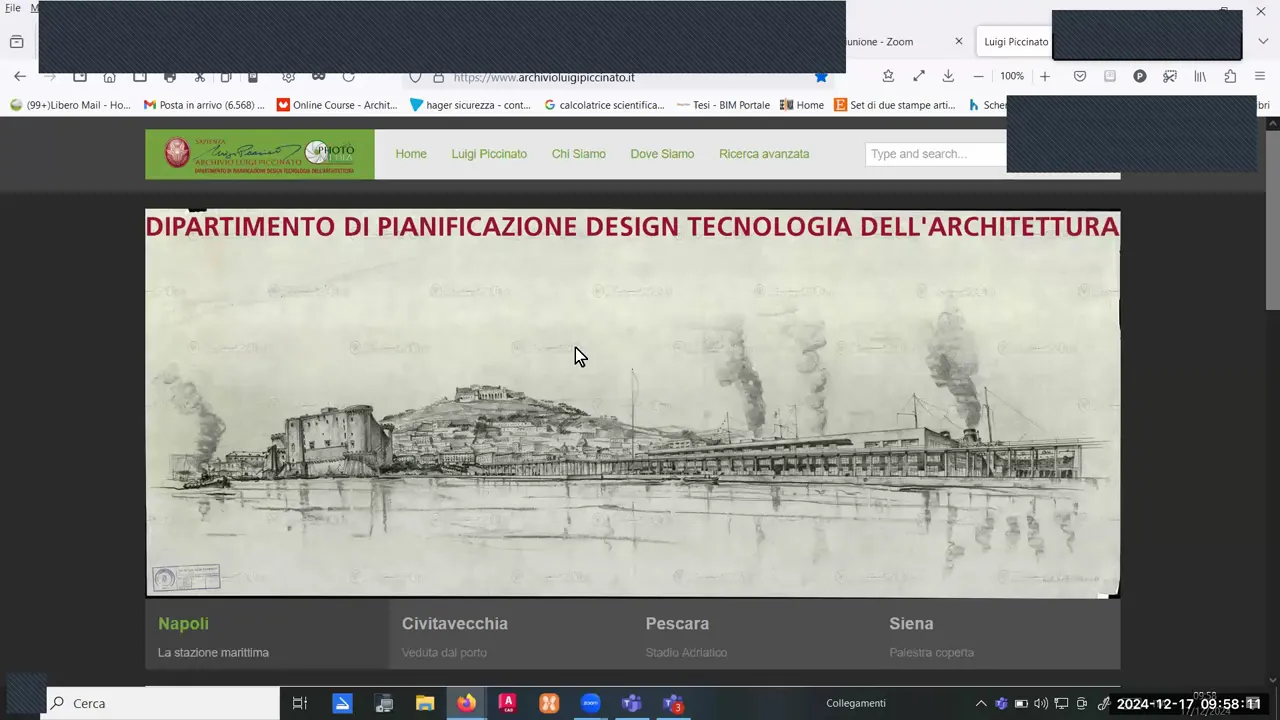Switch to Firefox on the taskbar
The image size is (1280, 720).
466,703
